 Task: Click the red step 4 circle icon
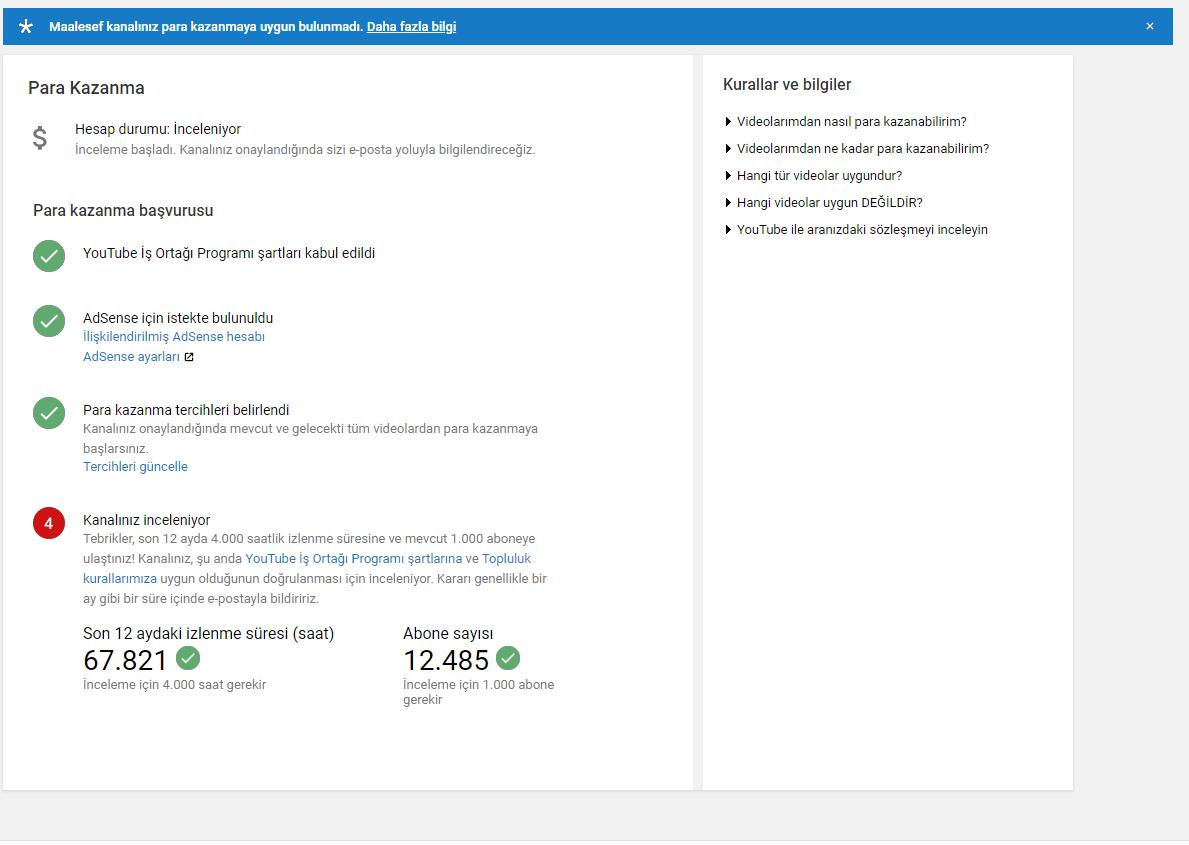point(49,523)
